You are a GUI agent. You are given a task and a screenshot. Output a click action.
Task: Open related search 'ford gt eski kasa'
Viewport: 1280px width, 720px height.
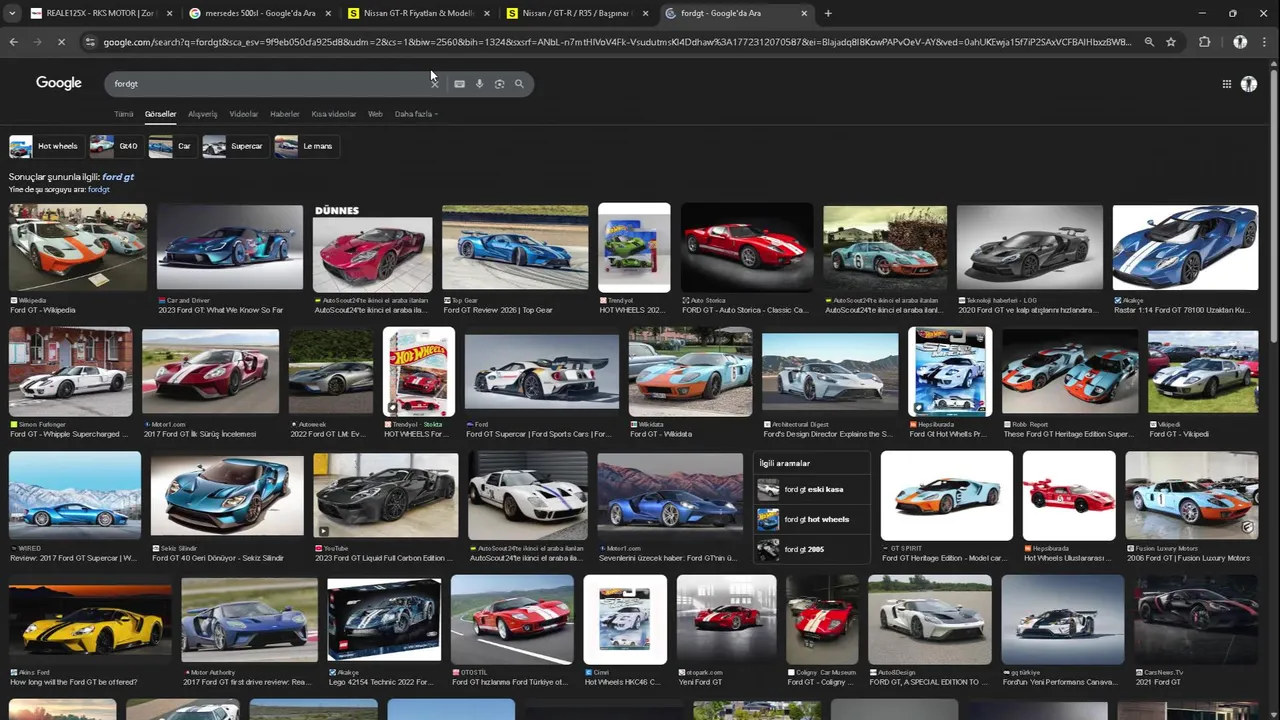(x=811, y=489)
